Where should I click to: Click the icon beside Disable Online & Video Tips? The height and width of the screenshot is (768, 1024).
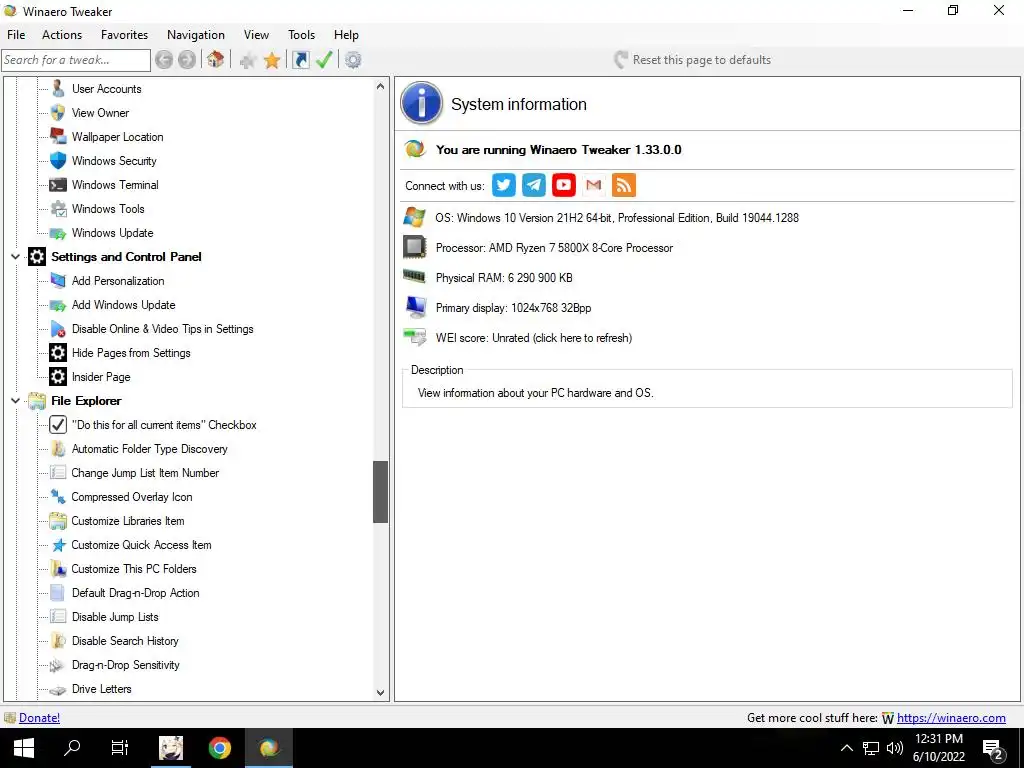58,328
